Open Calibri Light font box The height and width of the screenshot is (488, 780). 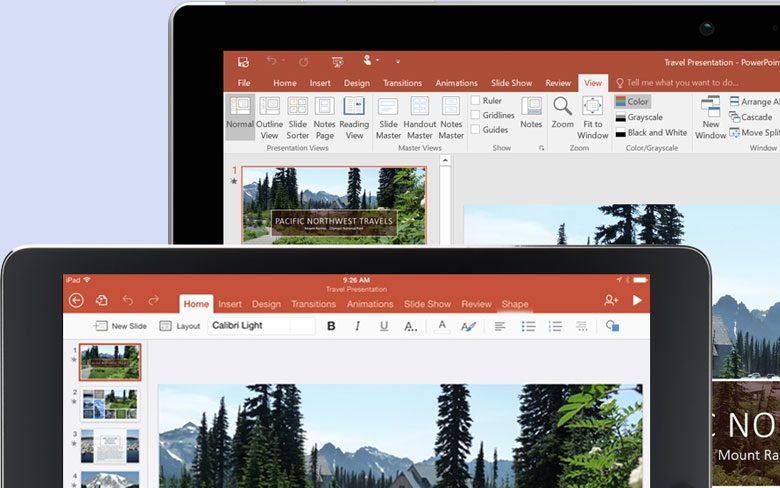pos(261,326)
